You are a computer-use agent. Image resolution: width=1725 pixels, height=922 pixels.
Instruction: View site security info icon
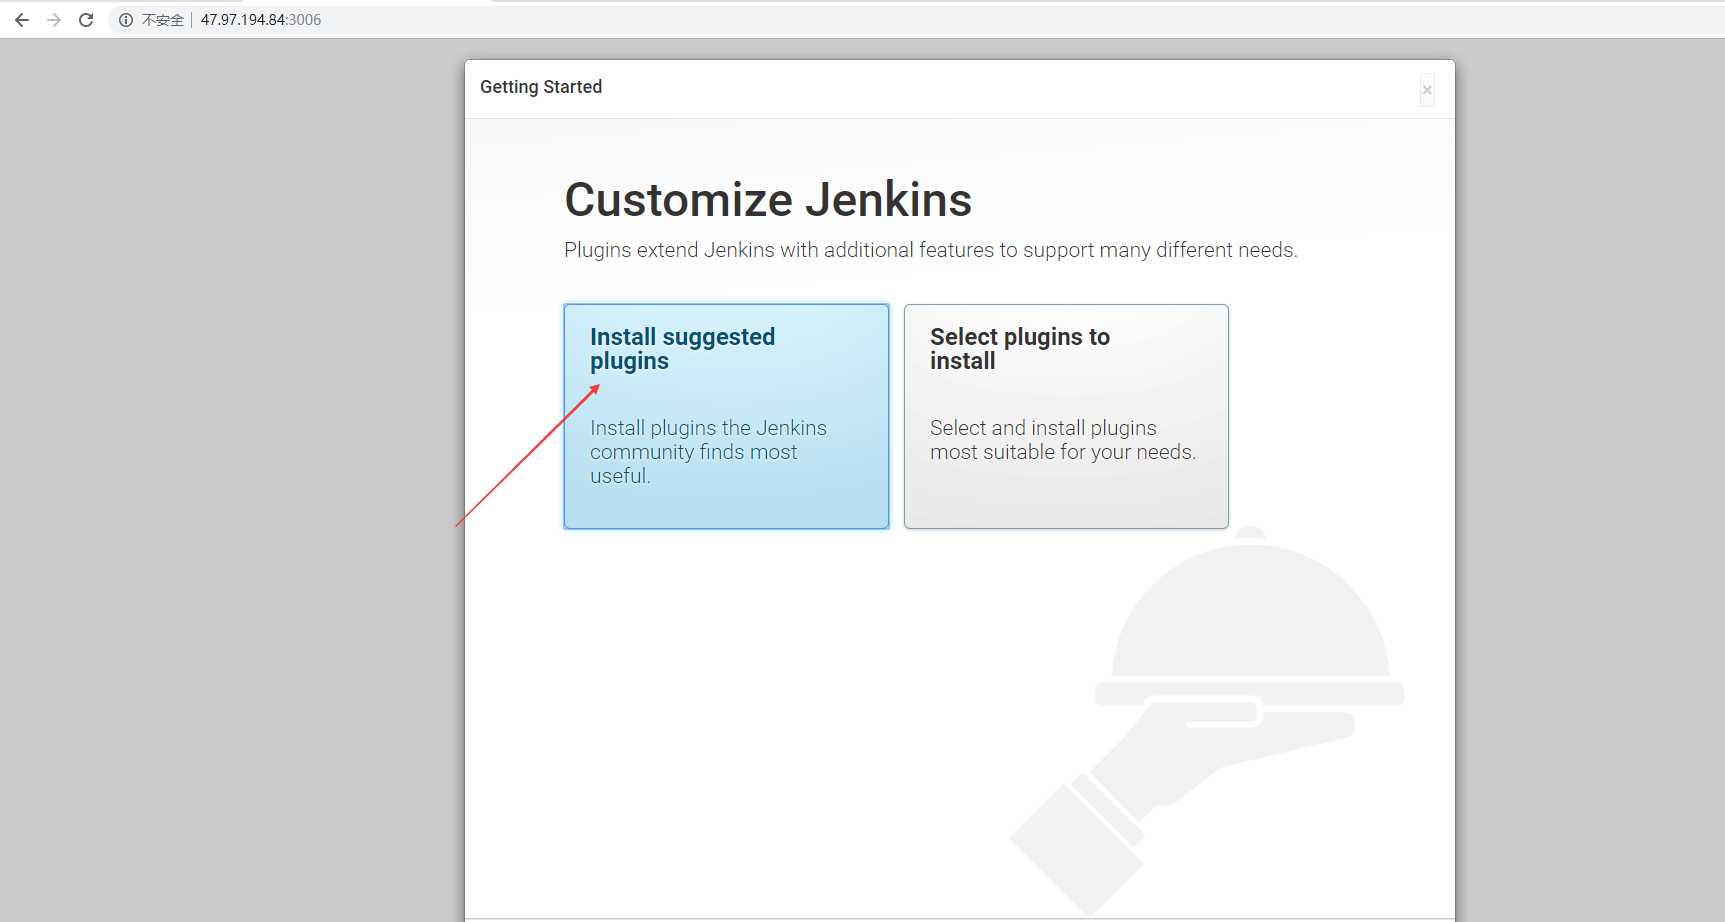pos(126,20)
